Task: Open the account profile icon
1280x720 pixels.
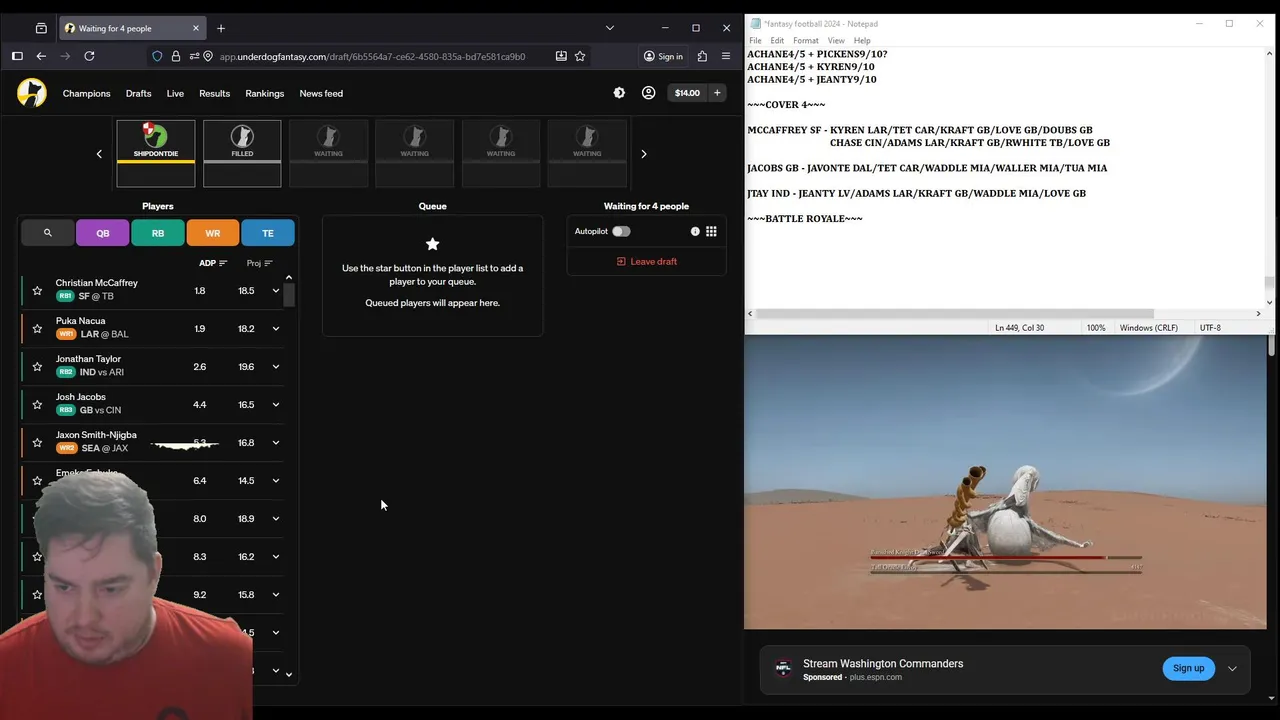Action: tap(648, 93)
